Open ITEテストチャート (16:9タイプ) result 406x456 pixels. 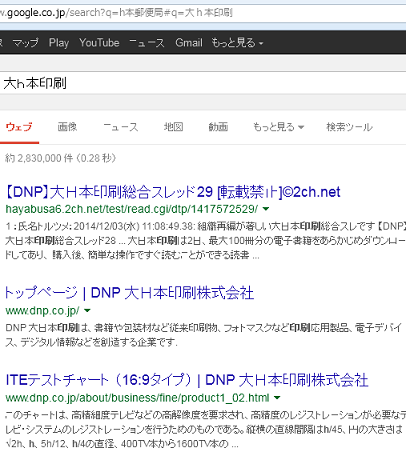pos(187,380)
